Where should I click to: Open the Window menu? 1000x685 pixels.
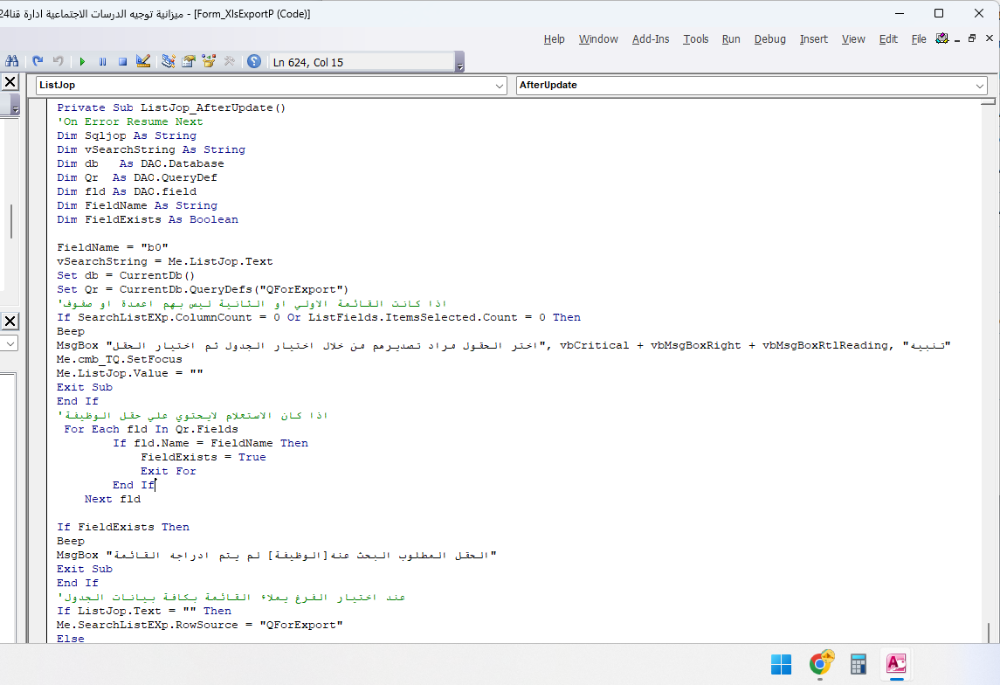(598, 39)
